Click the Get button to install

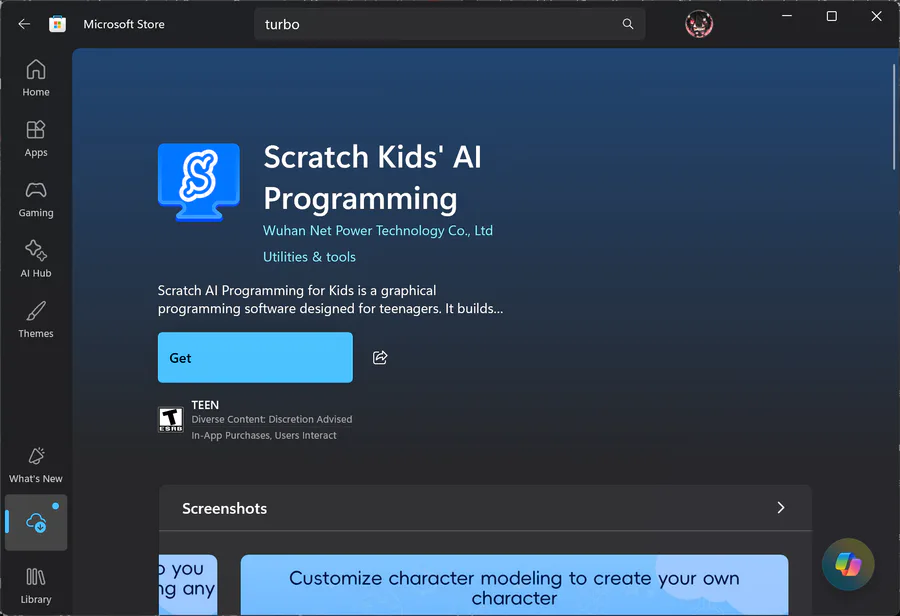[255, 358]
